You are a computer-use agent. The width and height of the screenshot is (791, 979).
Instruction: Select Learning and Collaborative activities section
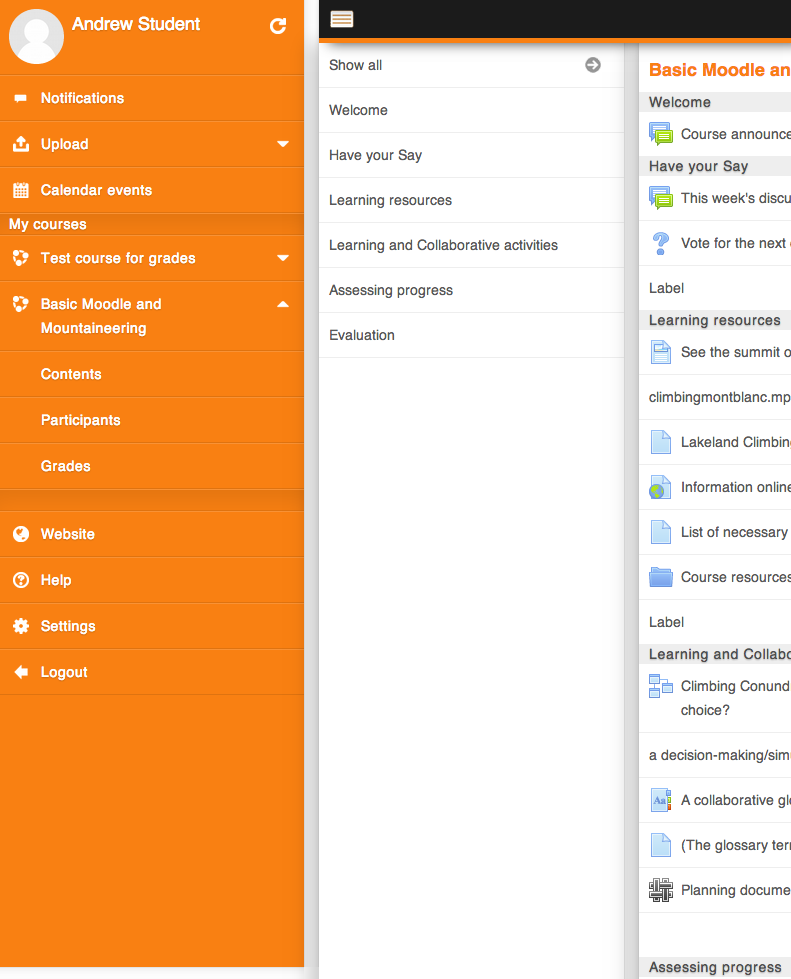pos(471,245)
